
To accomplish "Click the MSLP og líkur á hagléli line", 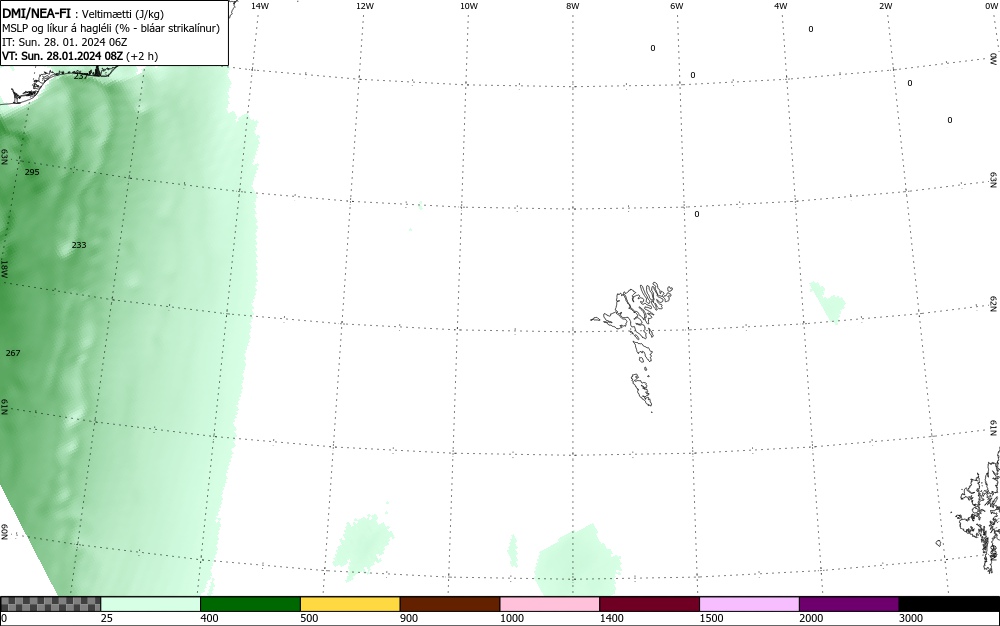I will [111, 28].
